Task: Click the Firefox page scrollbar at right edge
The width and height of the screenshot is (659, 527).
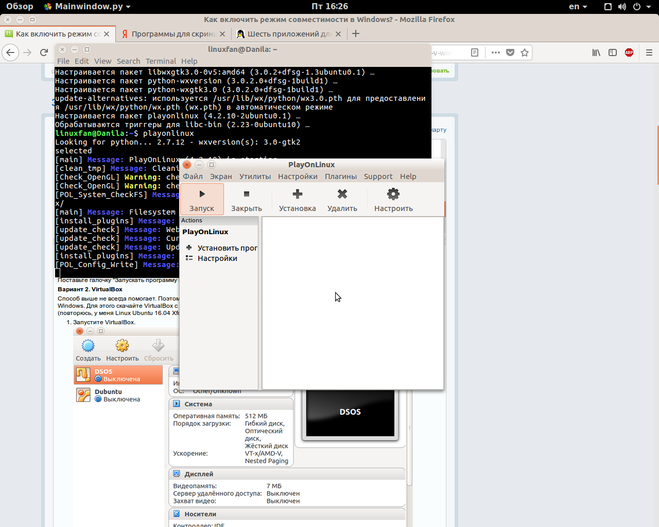Action: click(657, 155)
